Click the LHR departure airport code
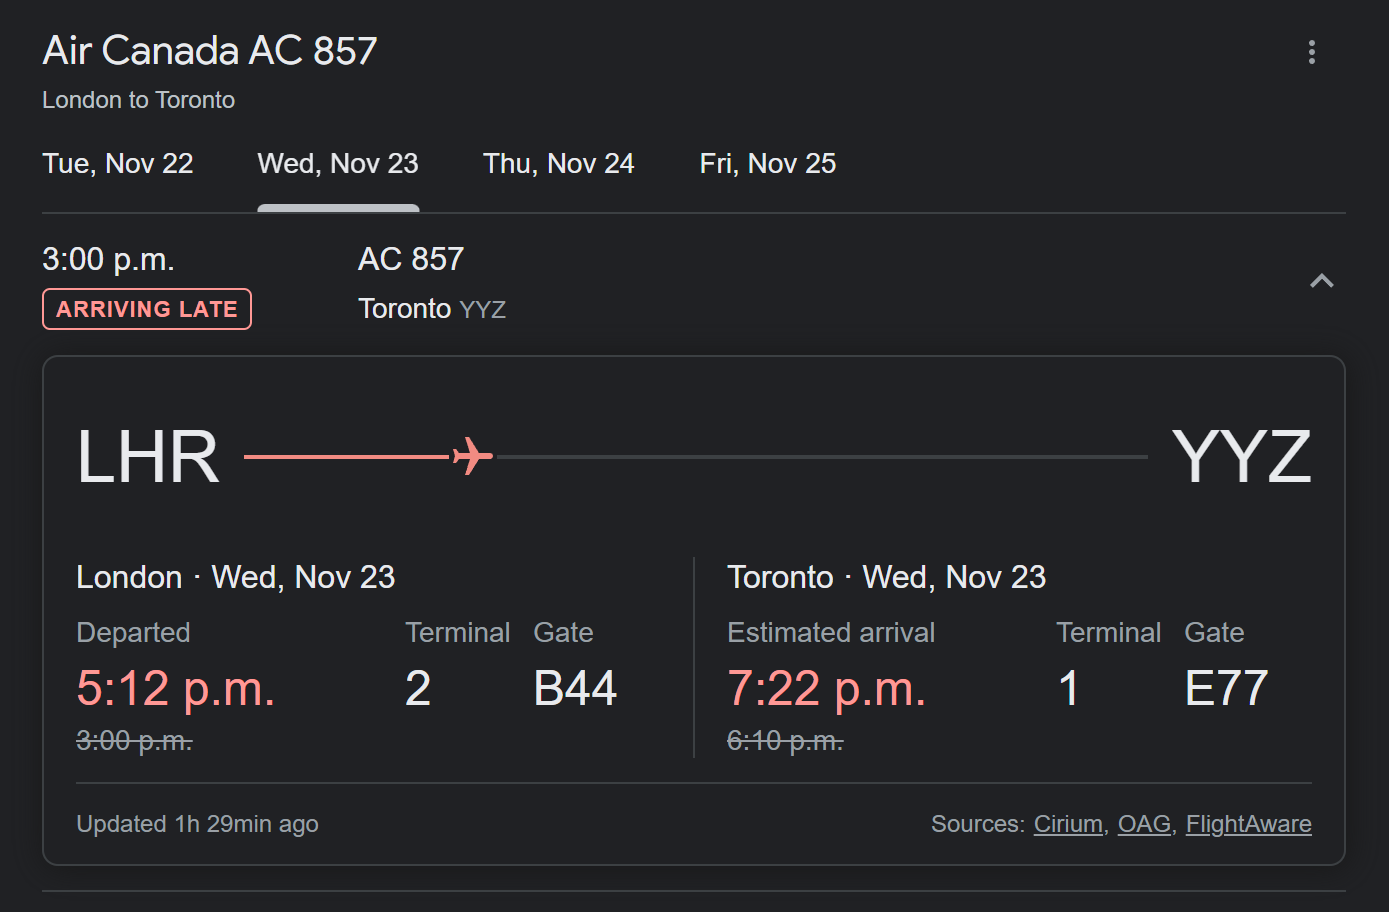 (x=148, y=457)
